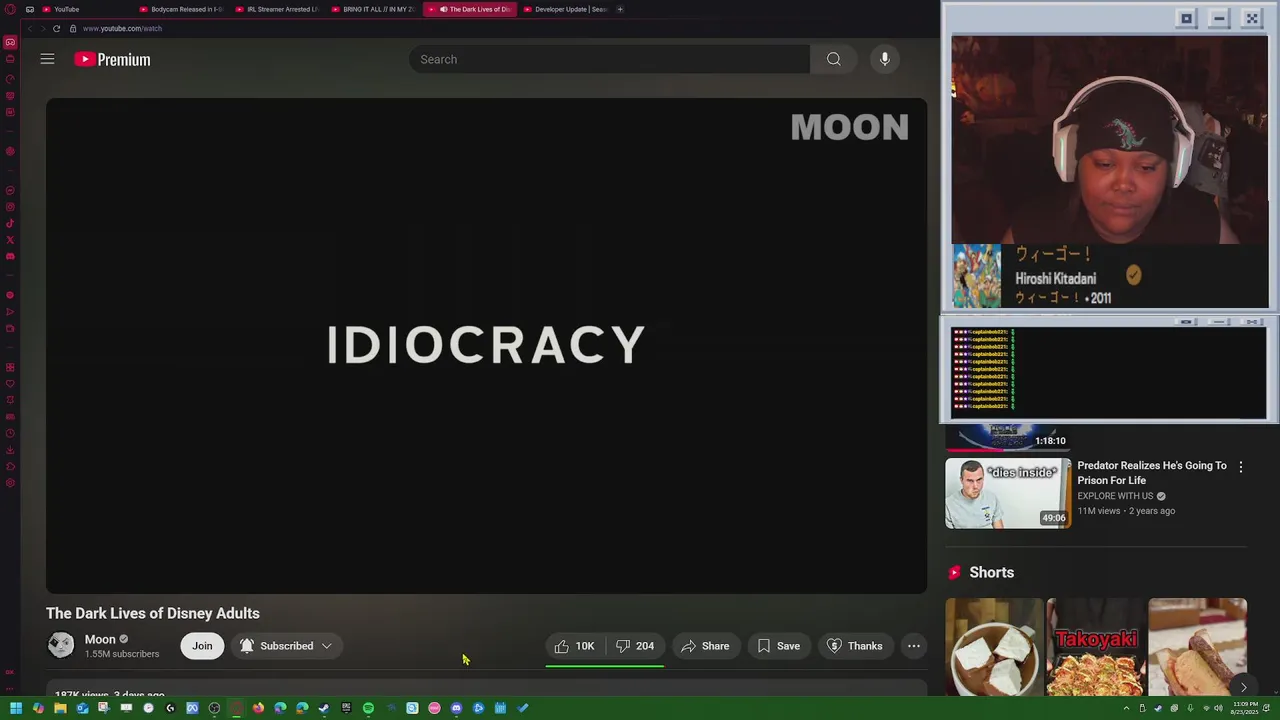
Task: Open more actions ellipsis under video
Action: tap(914, 646)
